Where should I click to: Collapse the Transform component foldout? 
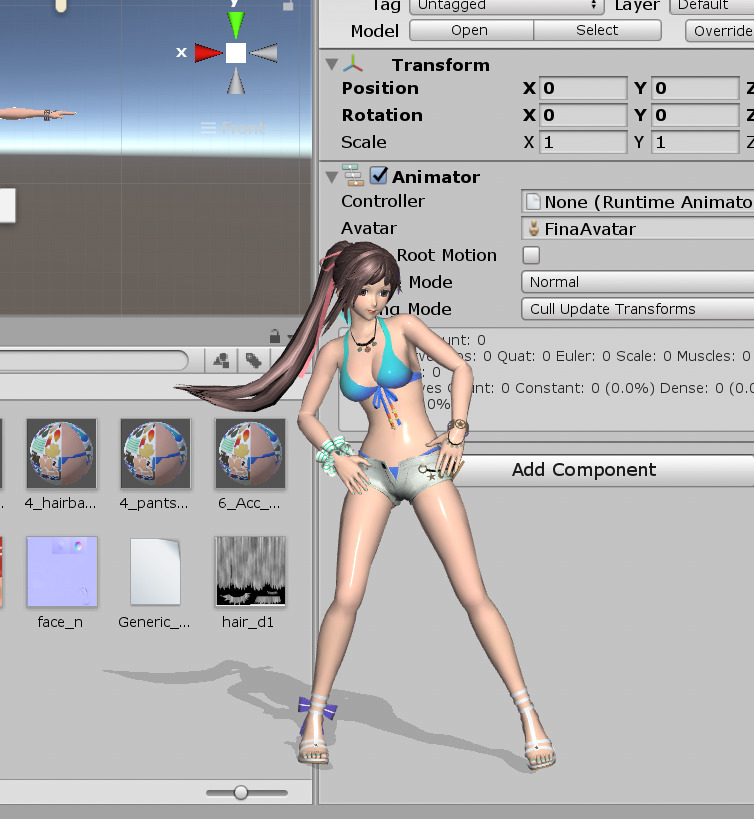point(332,65)
